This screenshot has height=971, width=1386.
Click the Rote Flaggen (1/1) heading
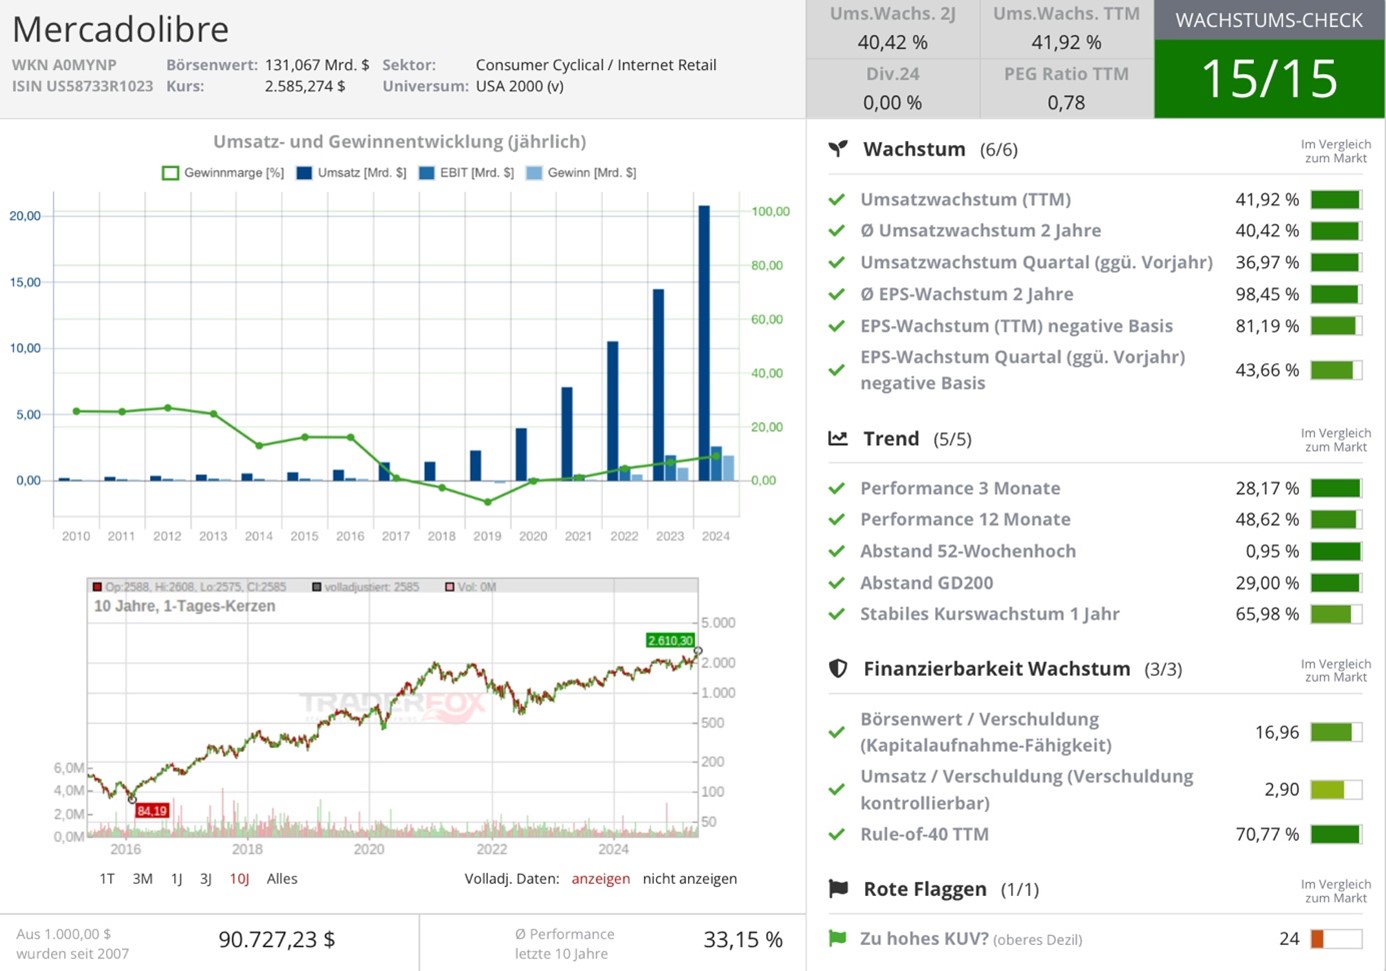951,888
